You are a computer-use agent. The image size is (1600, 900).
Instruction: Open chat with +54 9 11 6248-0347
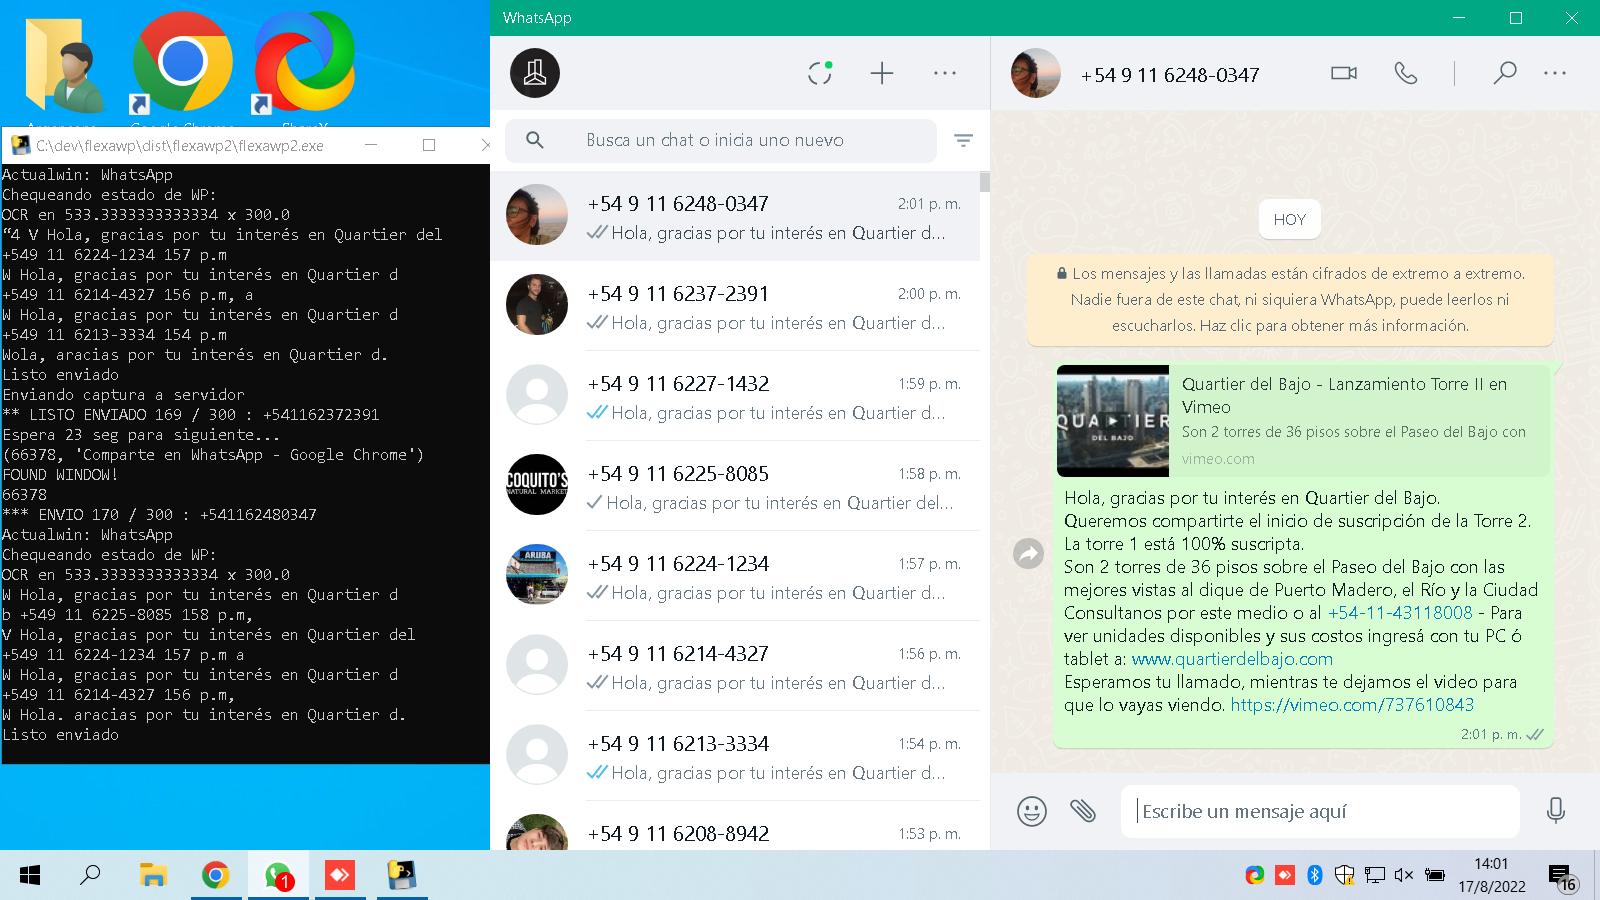(735, 216)
